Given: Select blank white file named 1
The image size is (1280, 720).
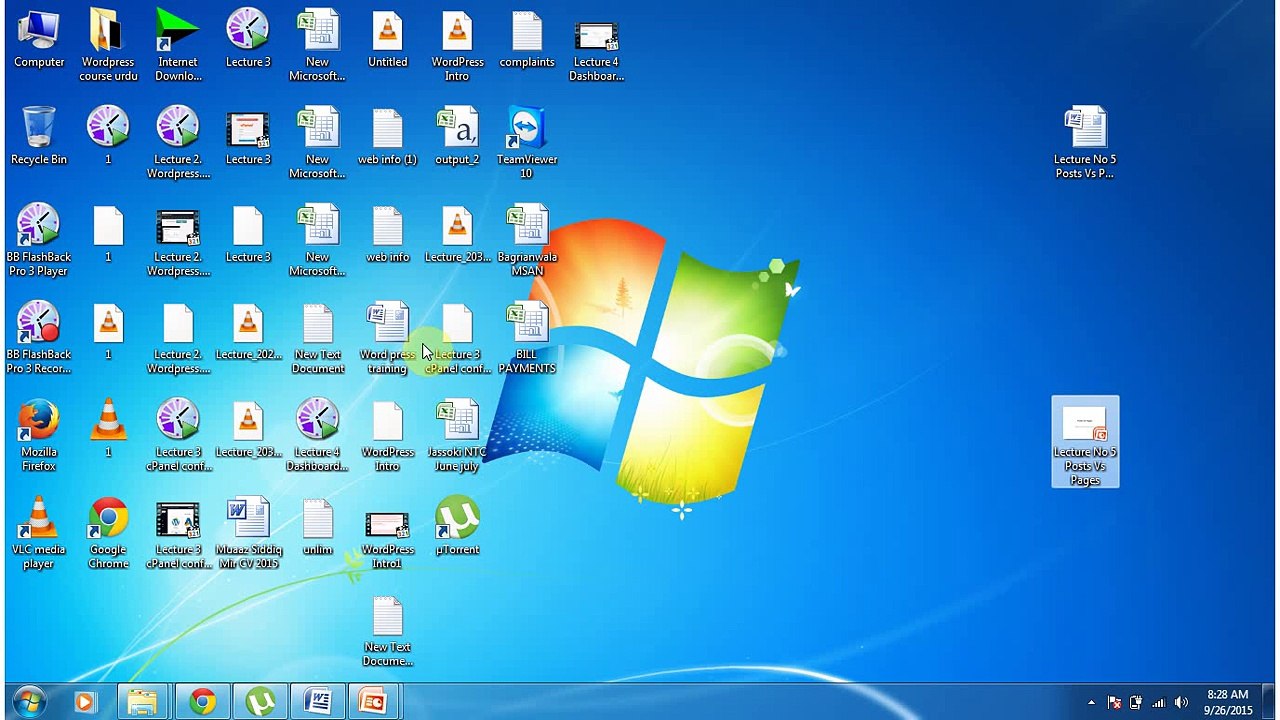Looking at the screenshot, I should coord(108,235).
